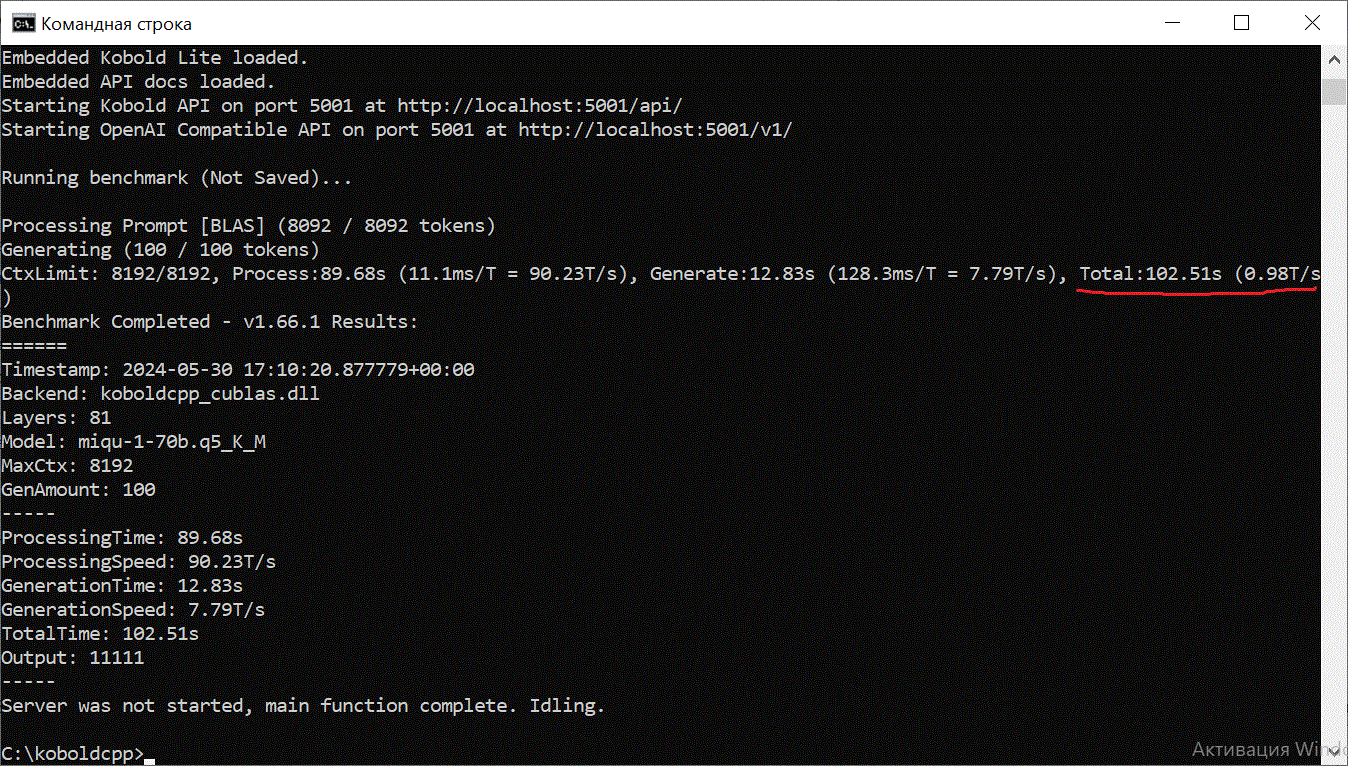Viewport: 1348px width, 766px height.
Task: Click the scrollbar up arrow
Action: pos(1334,60)
